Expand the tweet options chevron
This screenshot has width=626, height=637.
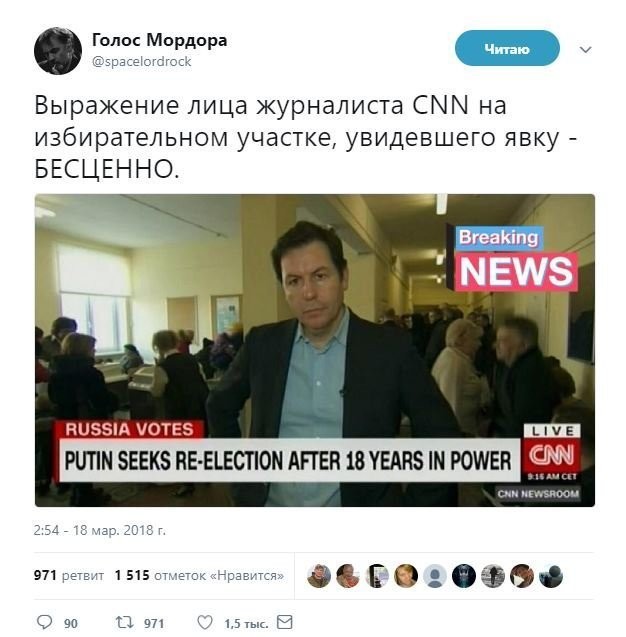585,50
